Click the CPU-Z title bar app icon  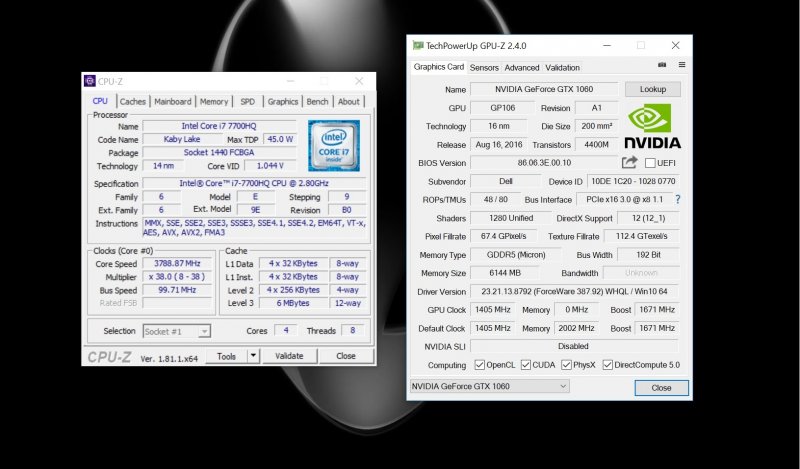tap(90, 81)
